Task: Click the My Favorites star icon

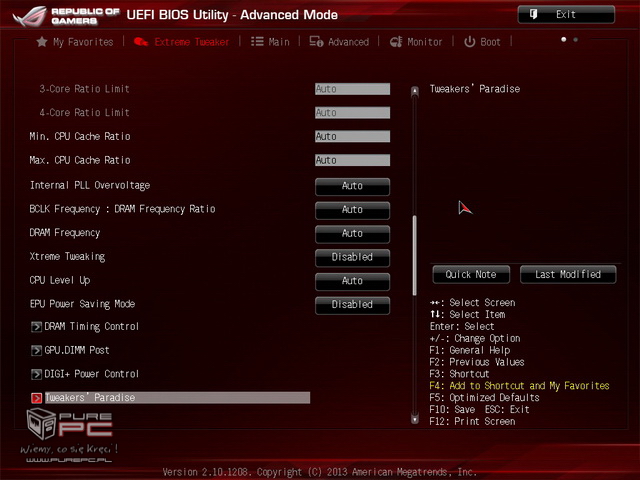Action: click(42, 42)
